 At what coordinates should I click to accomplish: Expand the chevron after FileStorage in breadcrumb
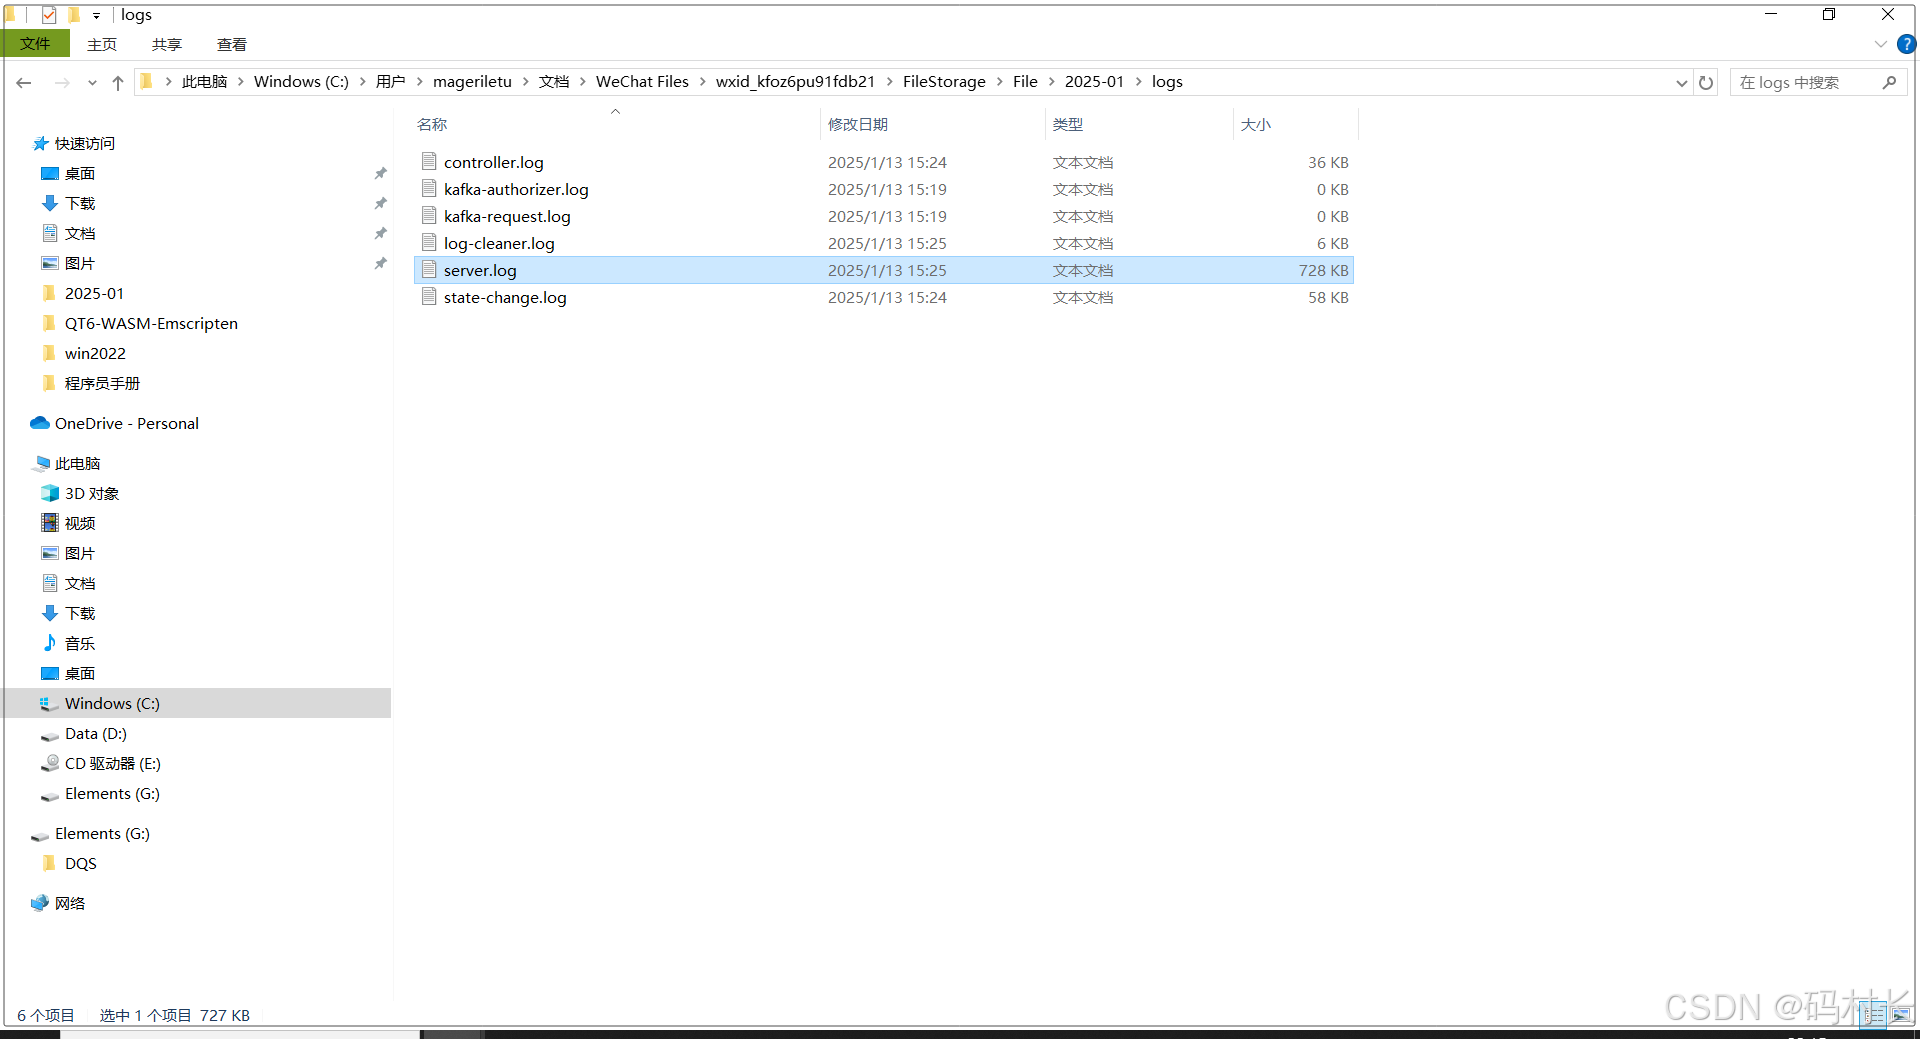pyautogui.click(x=999, y=82)
